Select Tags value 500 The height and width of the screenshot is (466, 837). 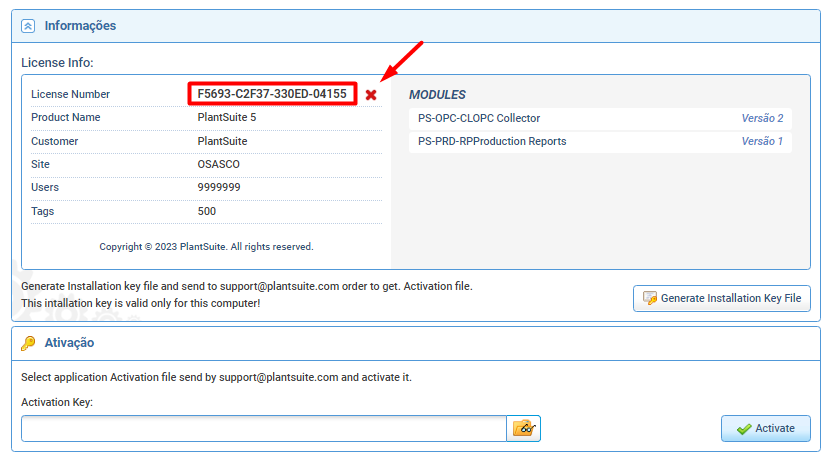tap(207, 211)
